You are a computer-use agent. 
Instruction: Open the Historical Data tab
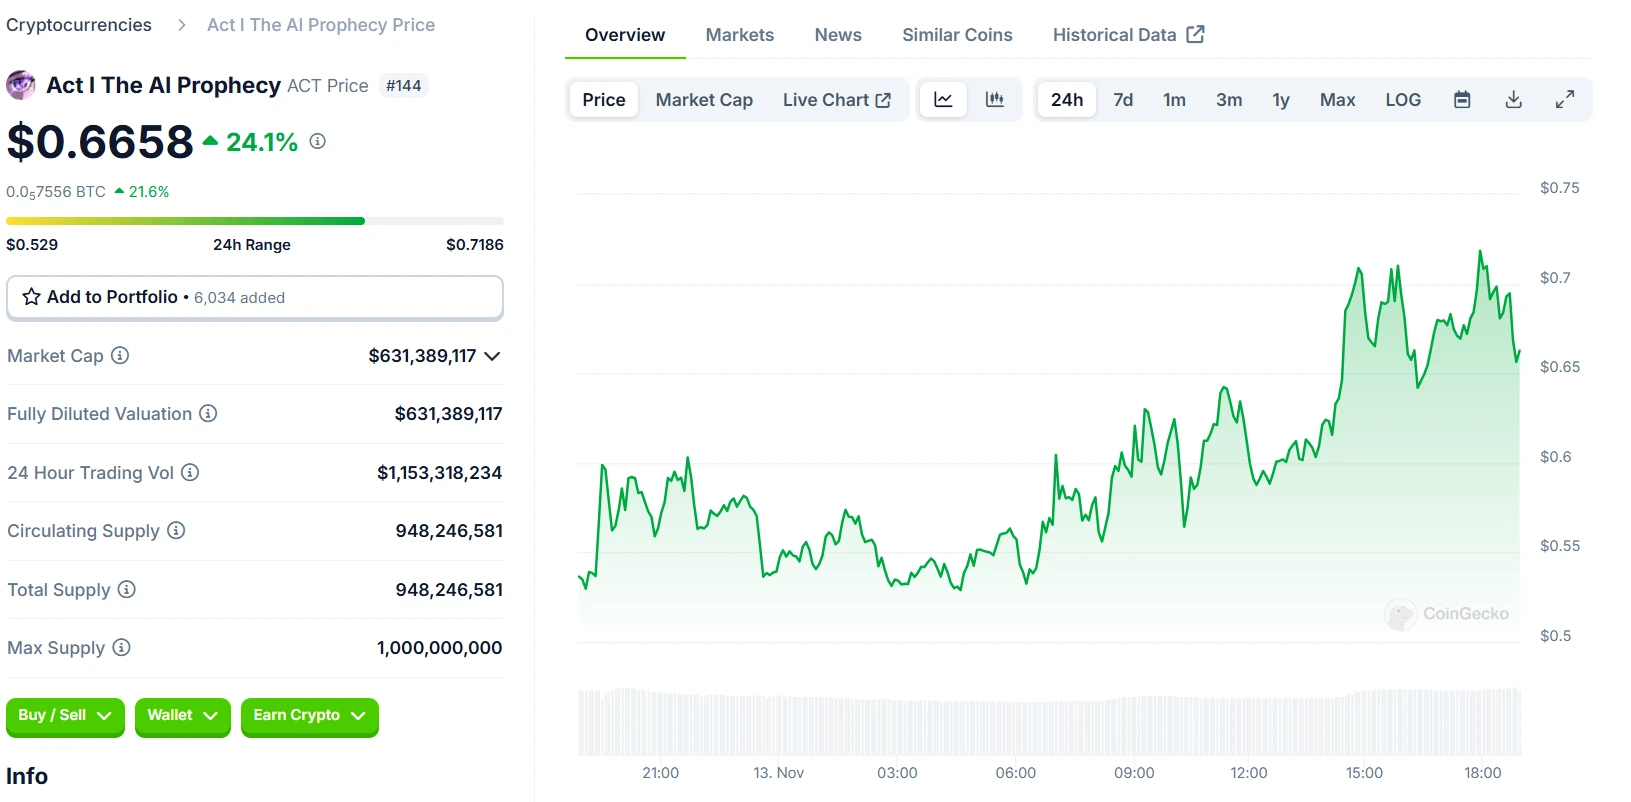tap(1128, 35)
